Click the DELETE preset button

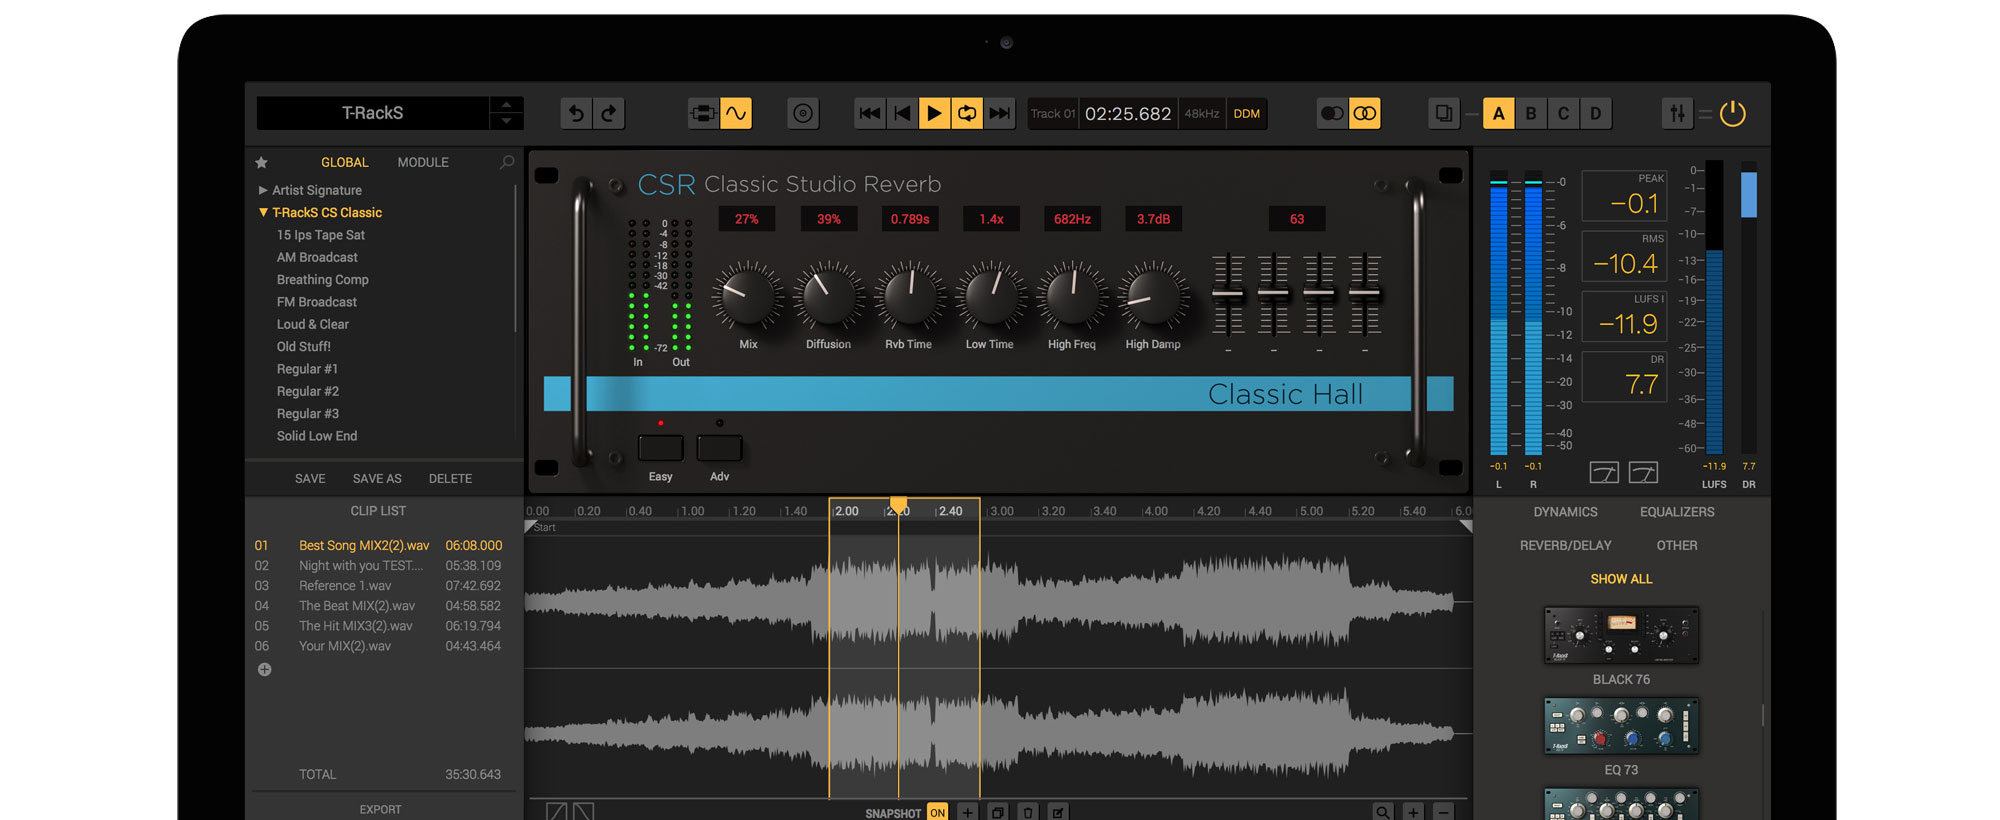click(x=450, y=479)
